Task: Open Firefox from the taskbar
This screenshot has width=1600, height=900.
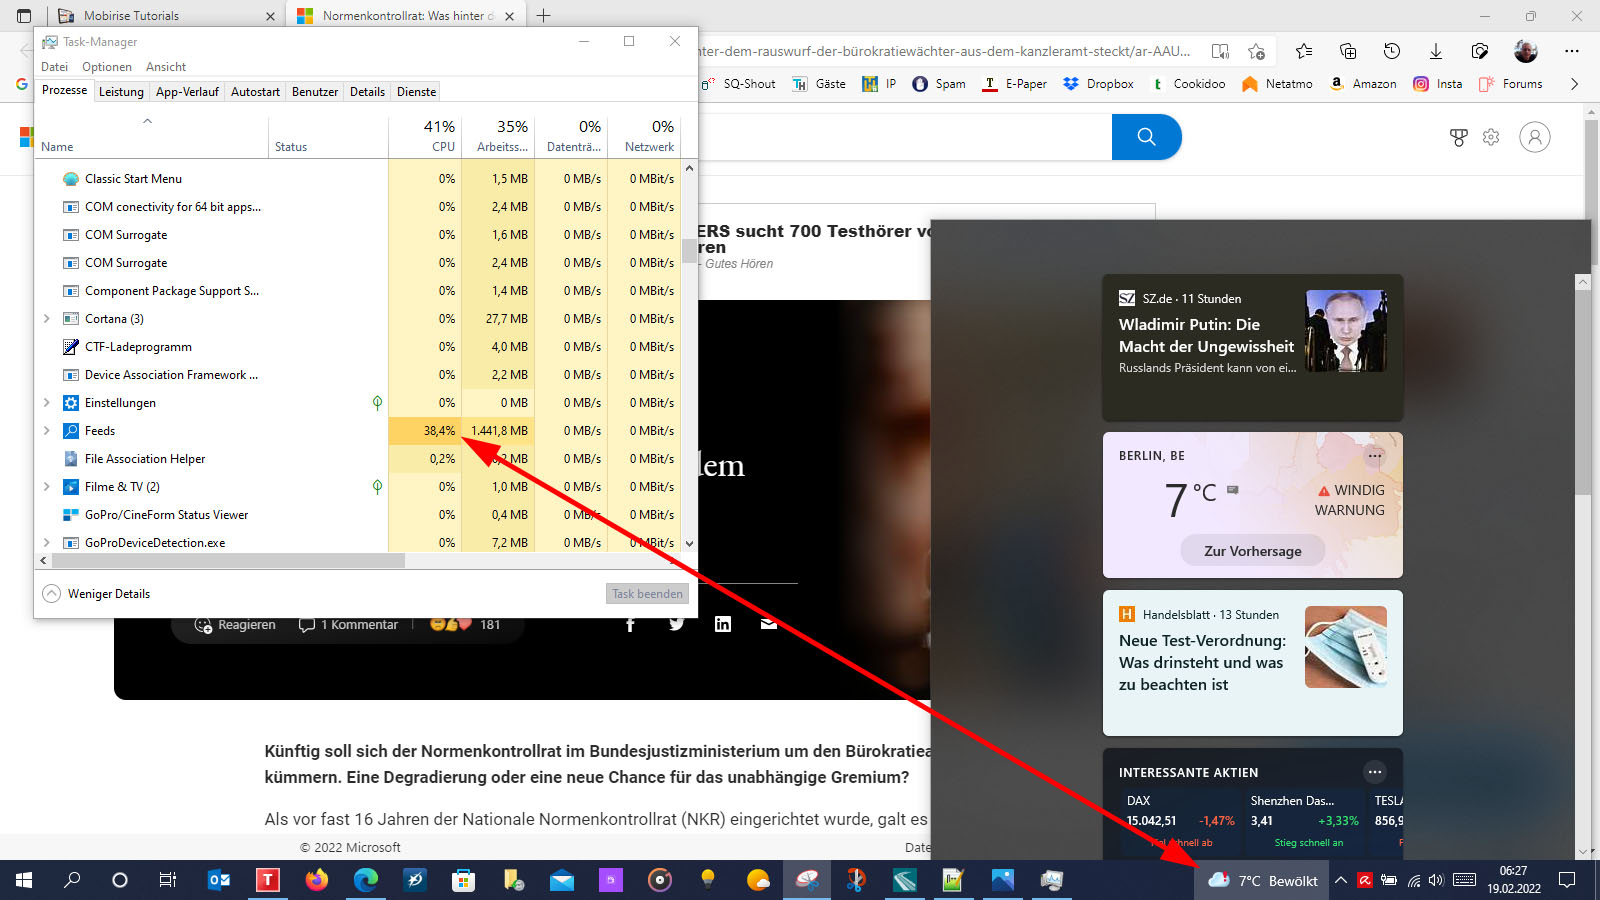Action: (317, 880)
